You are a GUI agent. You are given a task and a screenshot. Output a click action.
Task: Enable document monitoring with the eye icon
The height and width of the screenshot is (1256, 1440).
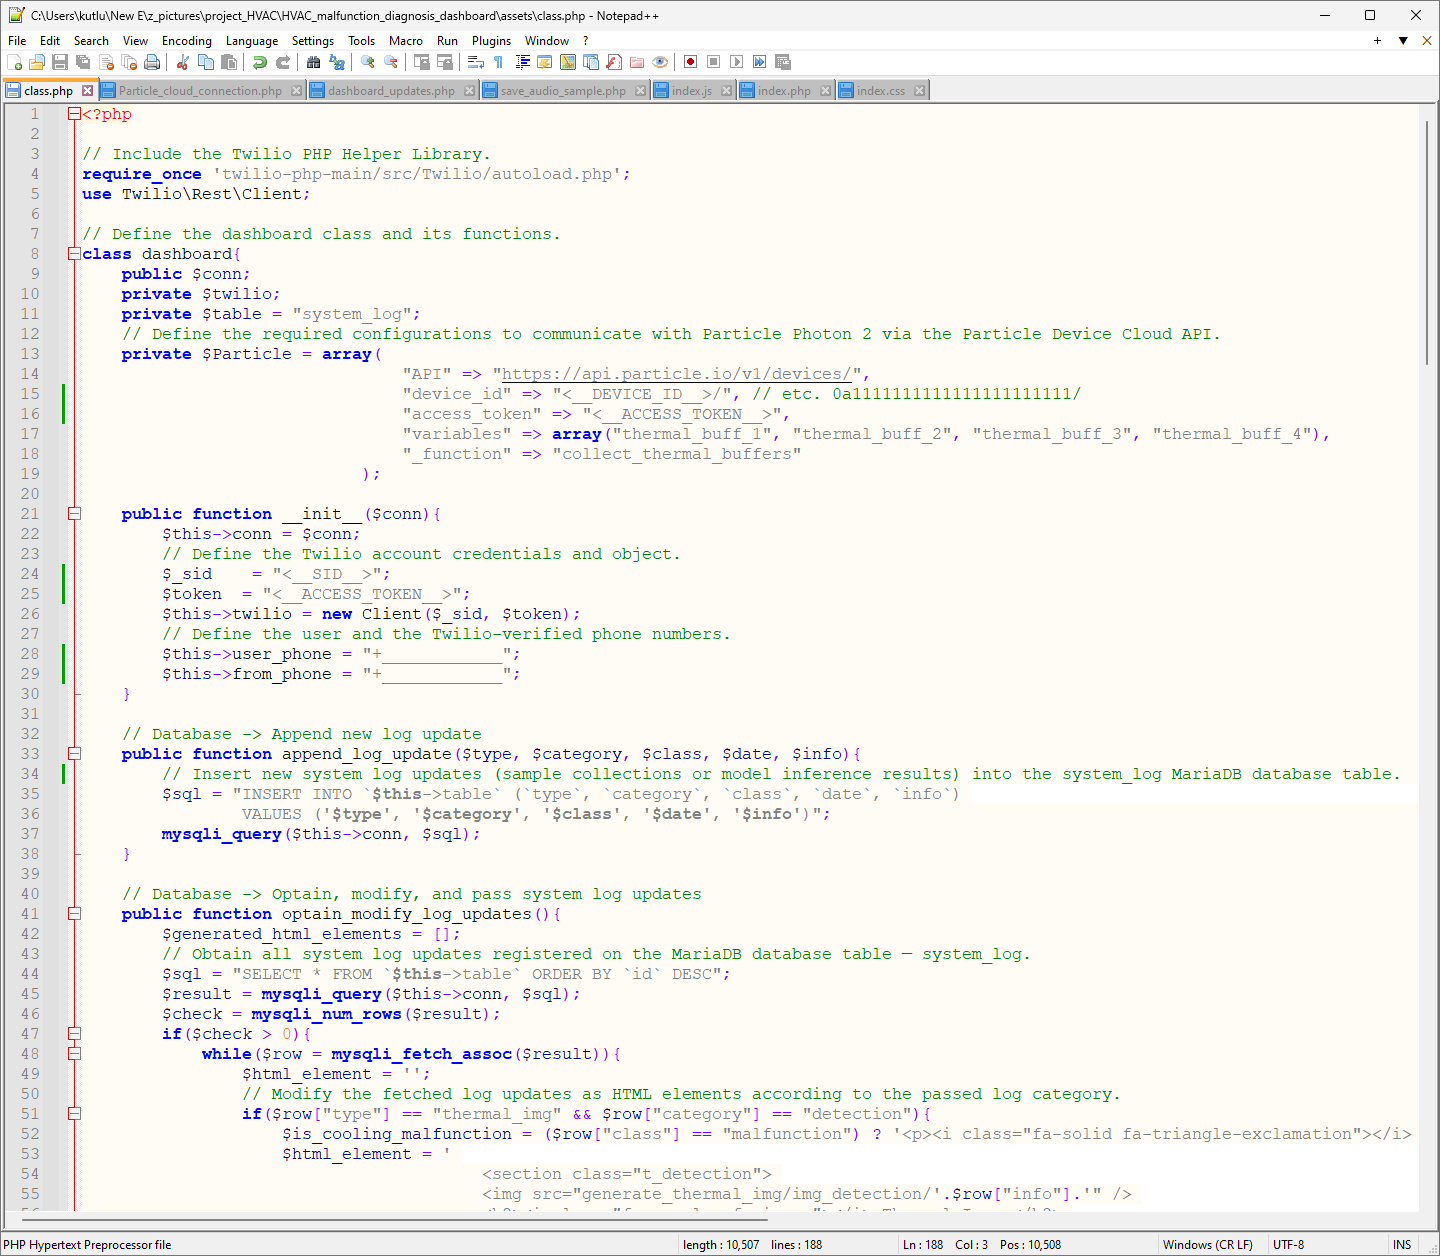click(659, 62)
